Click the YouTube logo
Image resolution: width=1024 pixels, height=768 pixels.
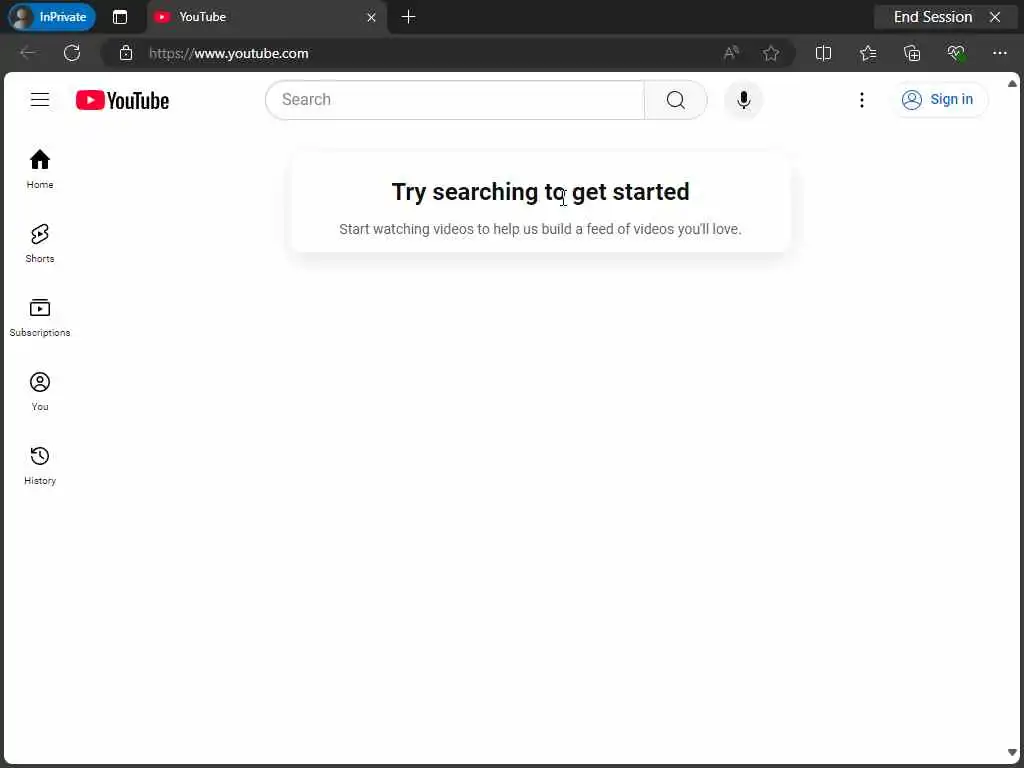(122, 100)
